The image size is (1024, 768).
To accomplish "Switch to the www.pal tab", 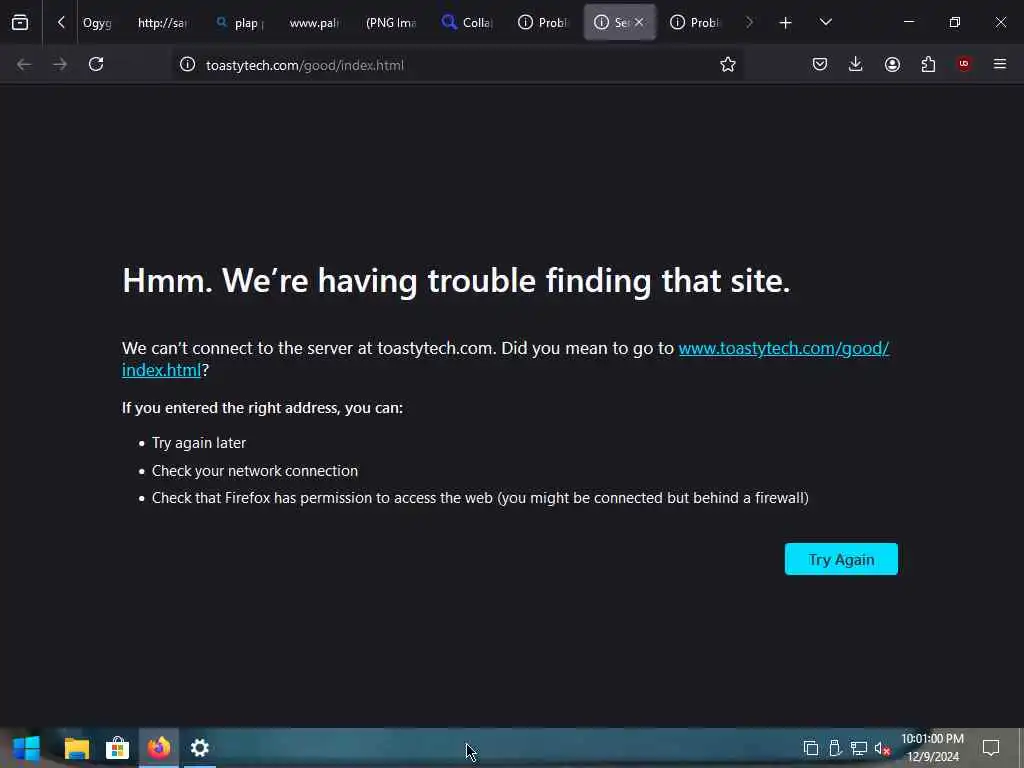I will (315, 23).
